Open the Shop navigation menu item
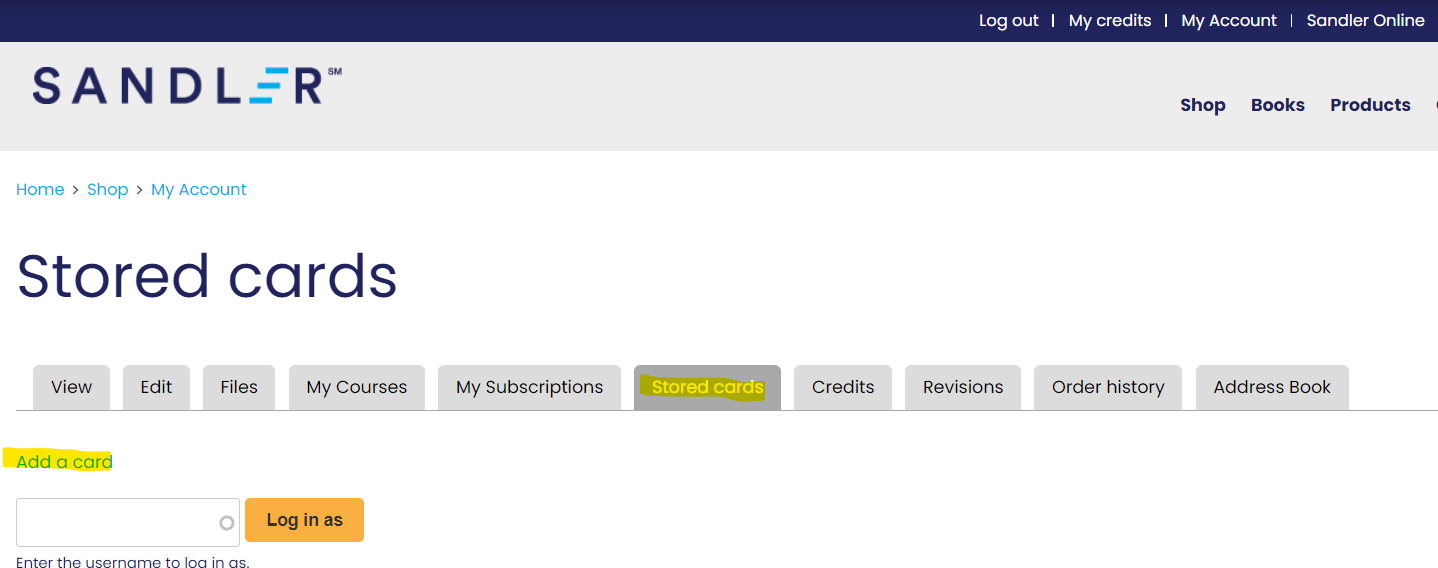This screenshot has height=568, width=1438. [x=1202, y=105]
